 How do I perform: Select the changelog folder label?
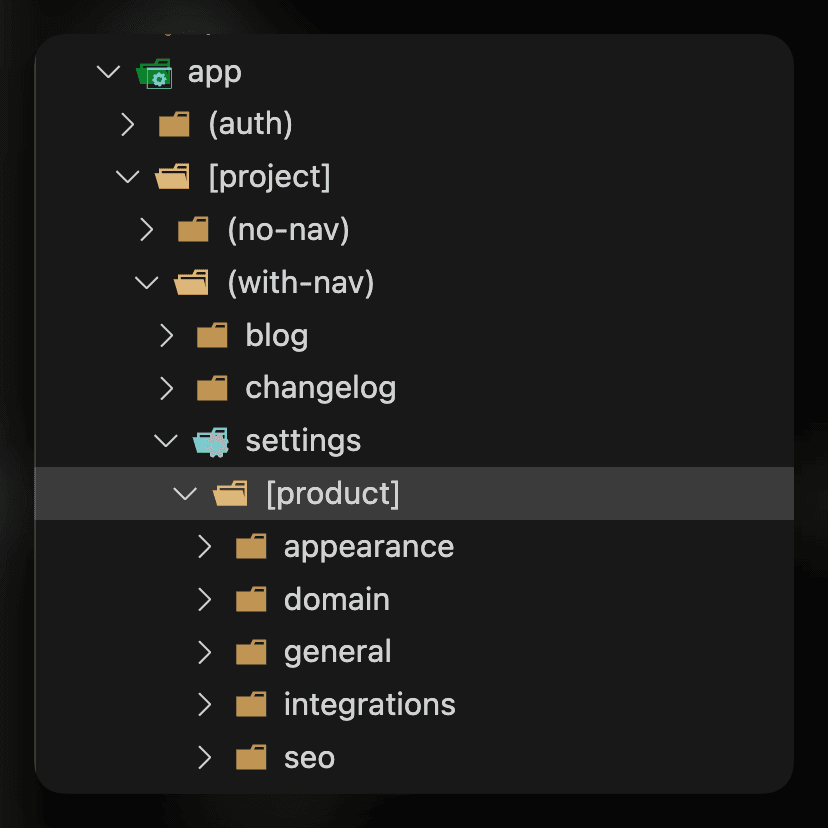click(x=321, y=388)
